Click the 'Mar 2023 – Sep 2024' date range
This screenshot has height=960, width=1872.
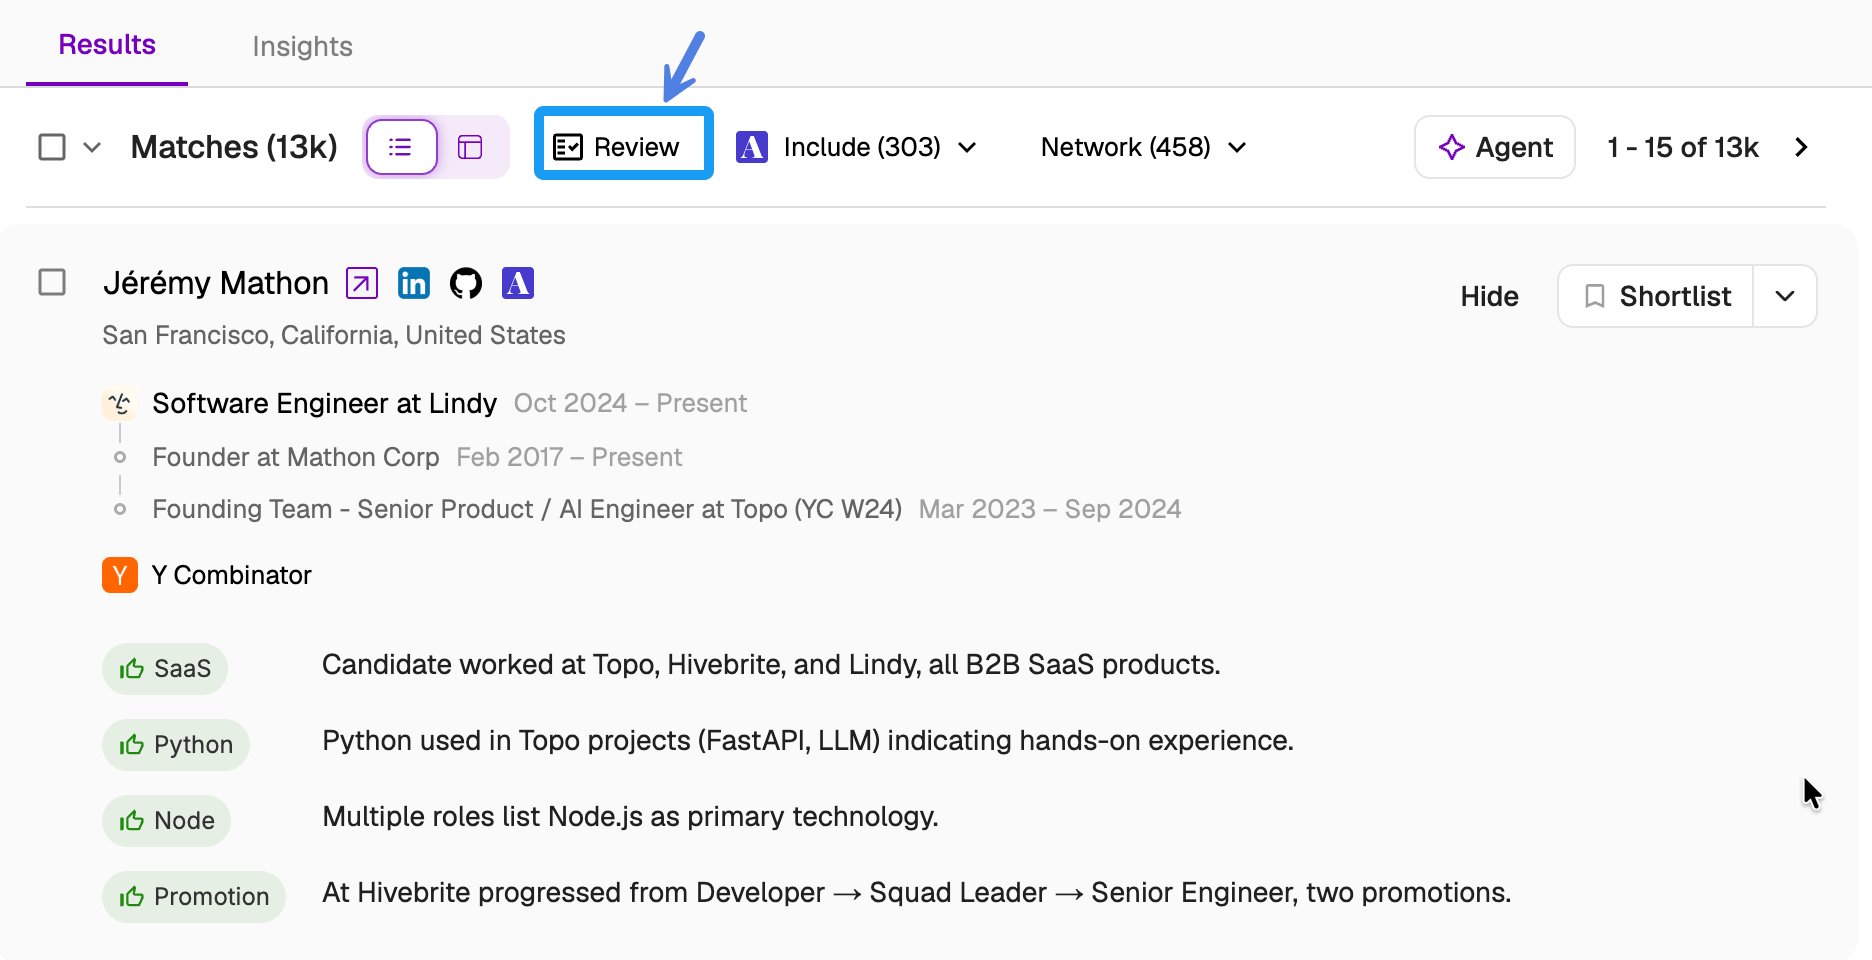[1050, 509]
